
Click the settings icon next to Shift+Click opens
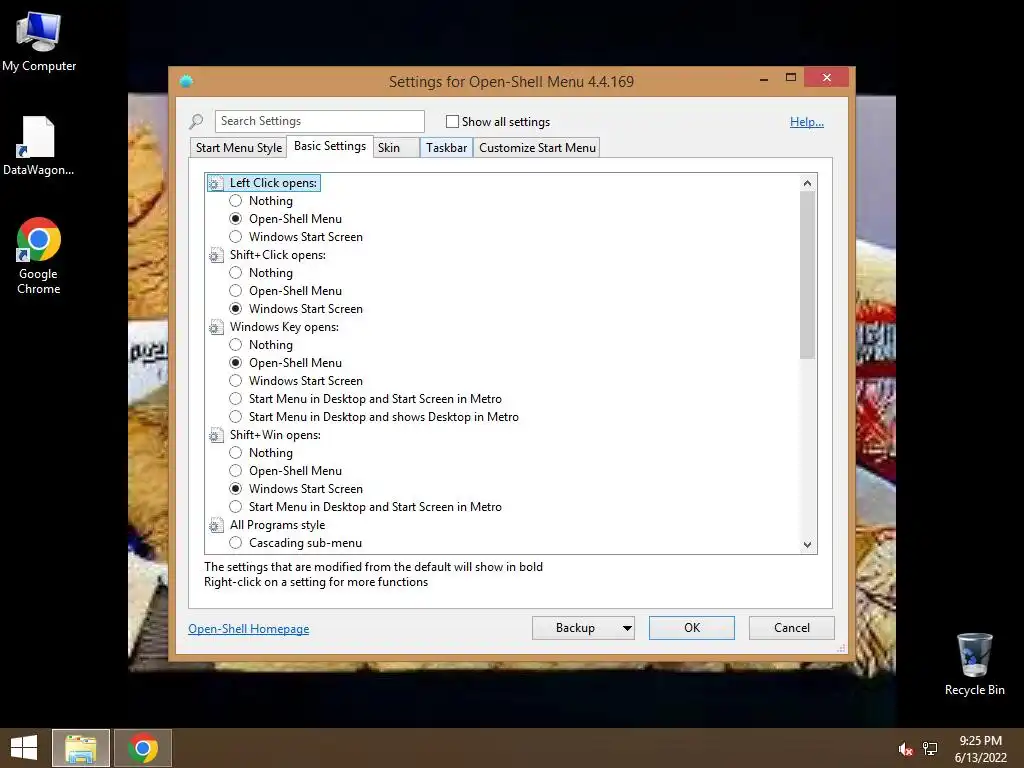tap(216, 255)
